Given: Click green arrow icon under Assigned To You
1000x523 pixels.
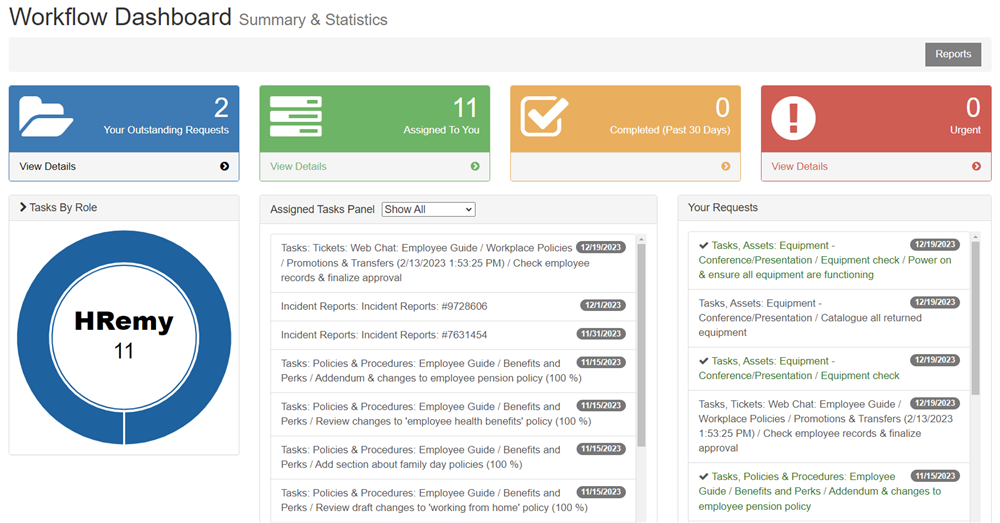Looking at the screenshot, I should (x=475, y=167).
